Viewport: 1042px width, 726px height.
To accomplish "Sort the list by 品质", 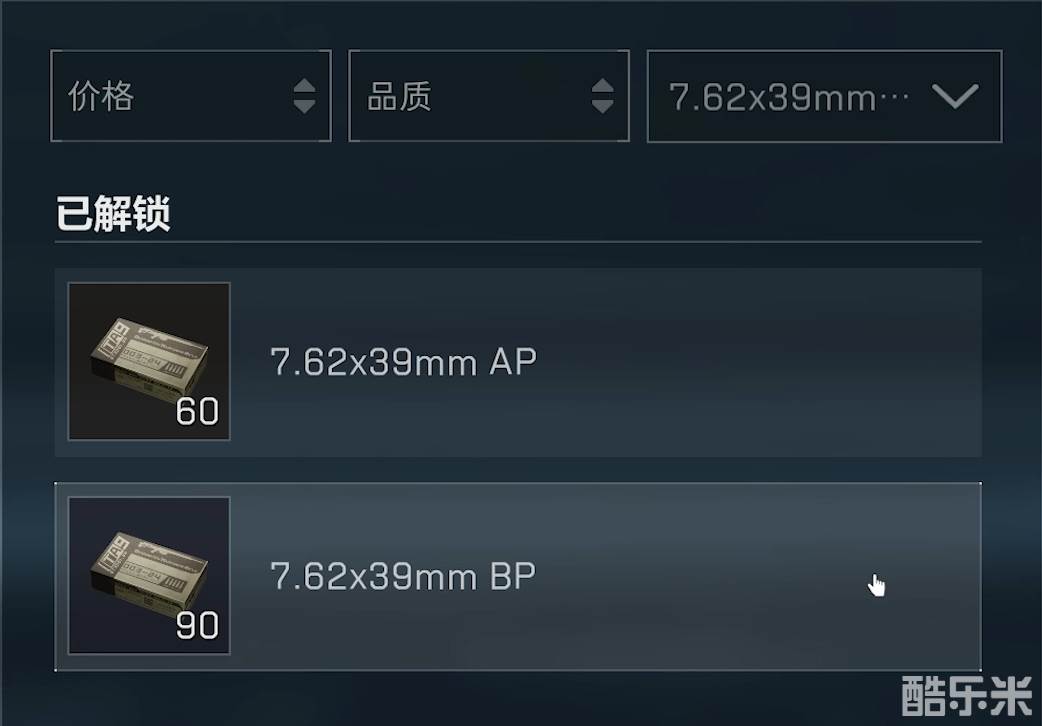I will pos(489,96).
